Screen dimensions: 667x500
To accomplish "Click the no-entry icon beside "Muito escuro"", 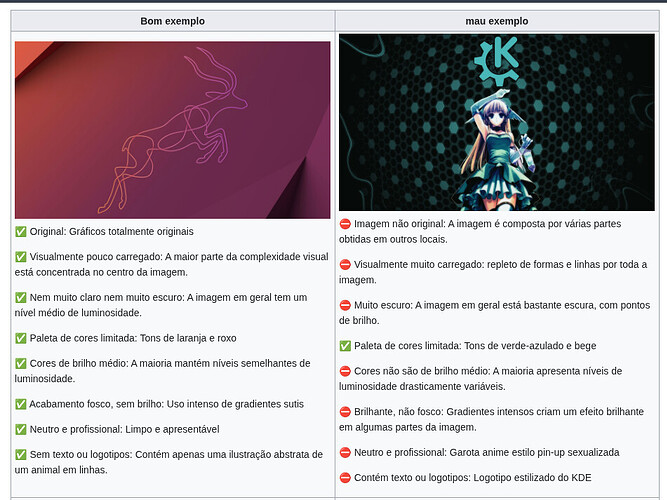I will tap(345, 306).
